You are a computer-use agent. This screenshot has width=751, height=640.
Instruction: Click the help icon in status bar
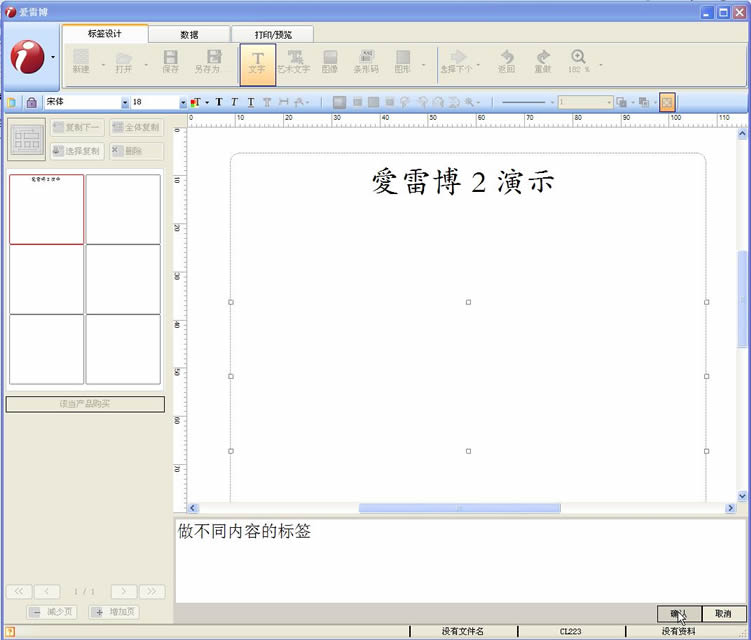click(10, 631)
